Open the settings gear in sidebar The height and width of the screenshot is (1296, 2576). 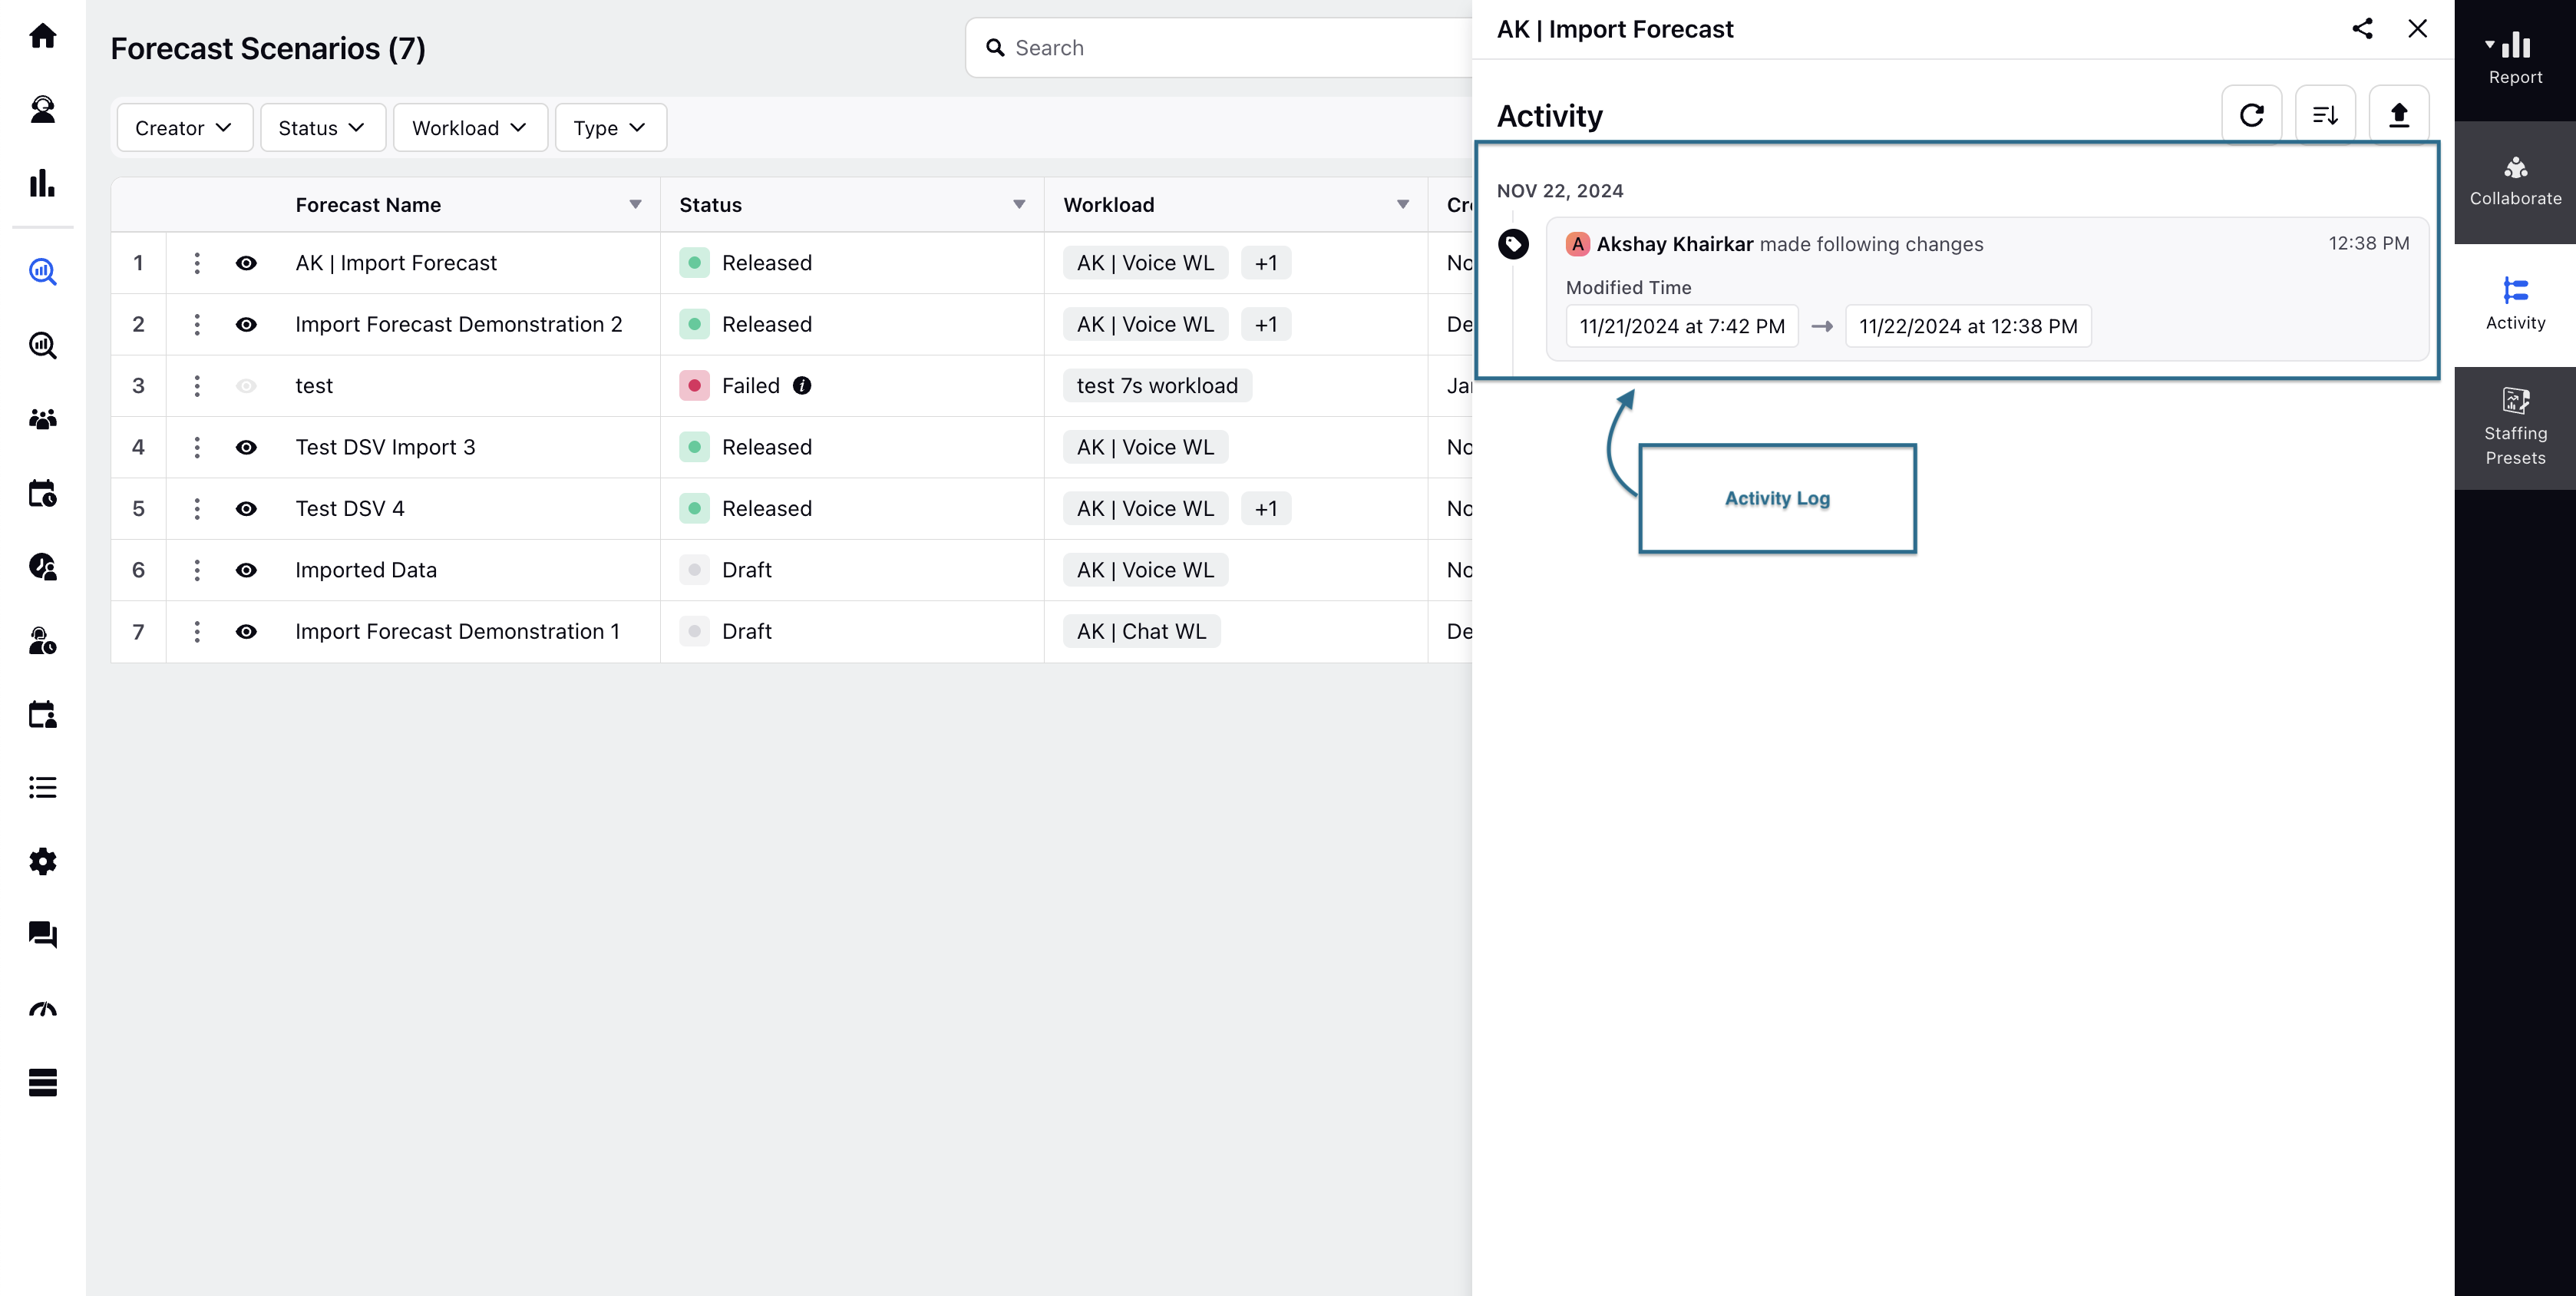click(42, 861)
